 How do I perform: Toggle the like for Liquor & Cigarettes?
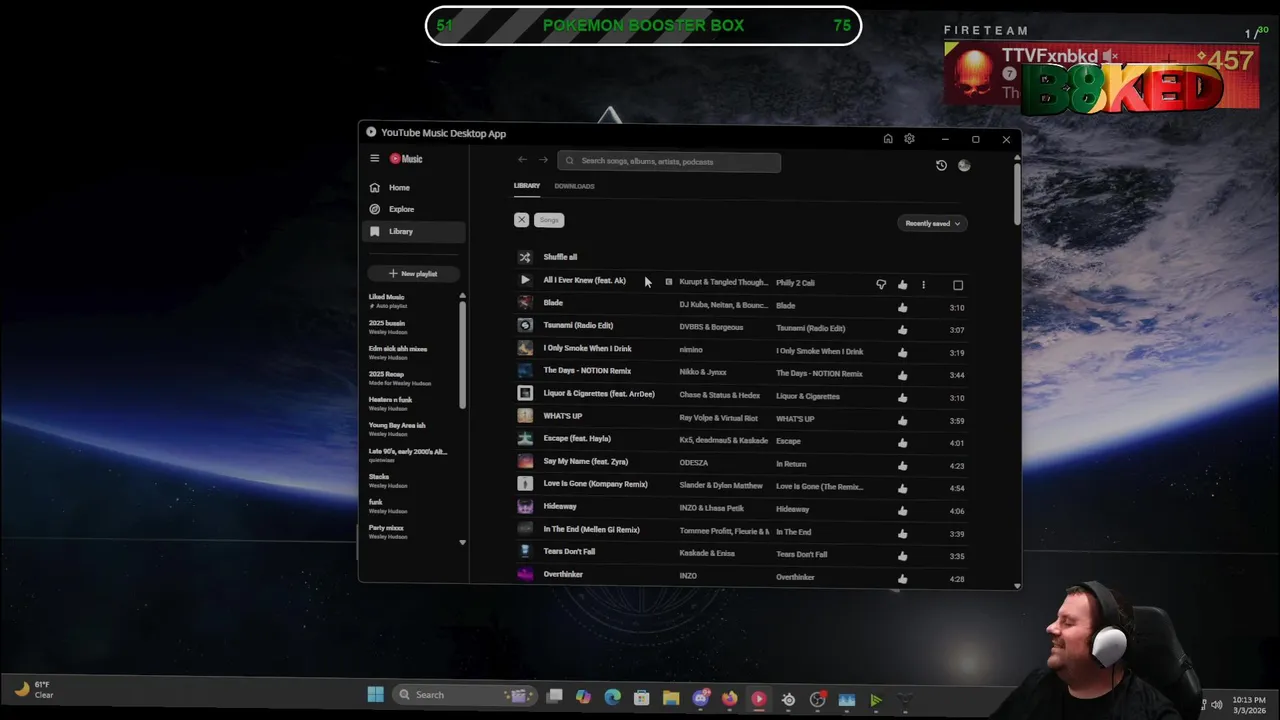click(903, 398)
